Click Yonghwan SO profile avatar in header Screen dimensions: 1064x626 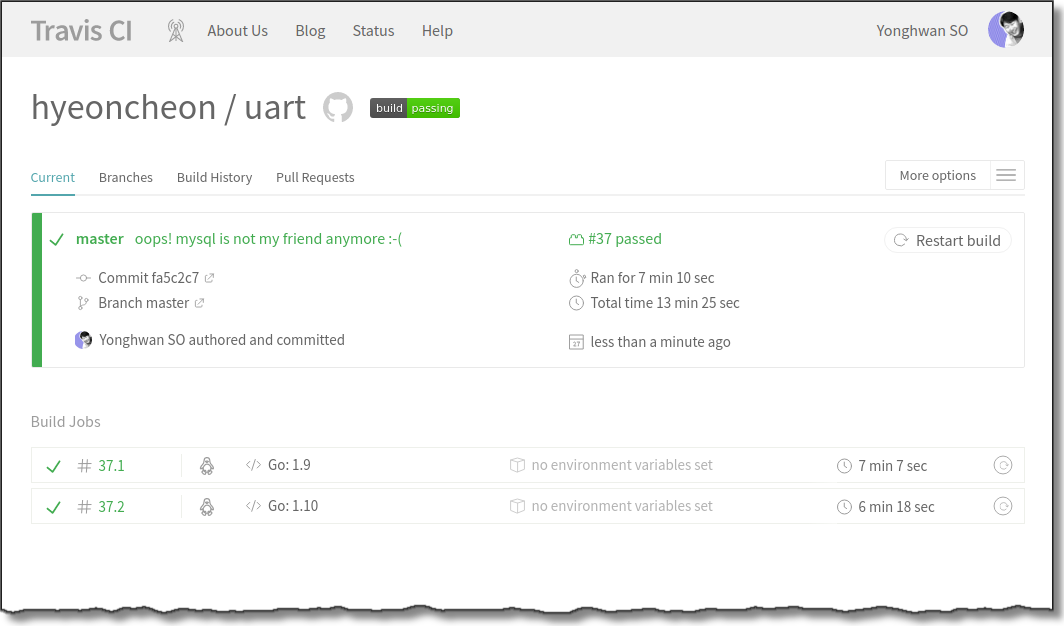click(1006, 30)
